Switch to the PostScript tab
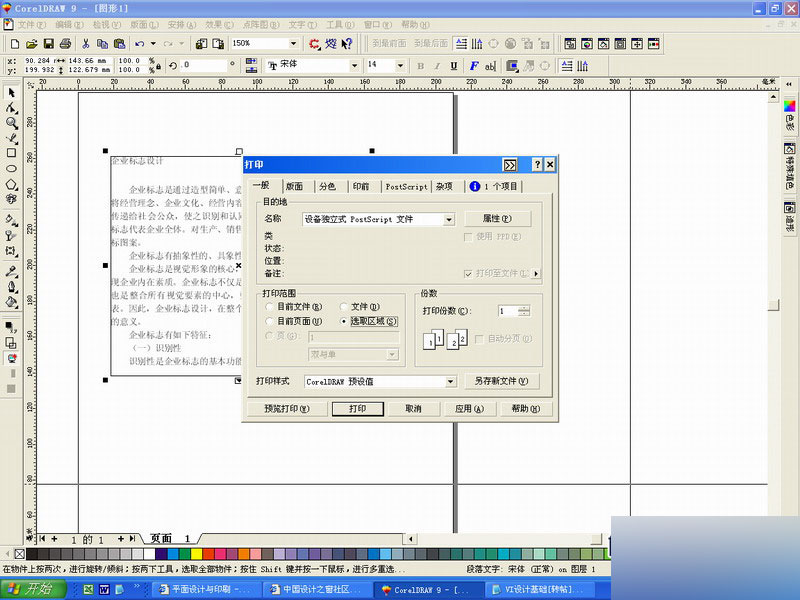 pyautogui.click(x=404, y=186)
